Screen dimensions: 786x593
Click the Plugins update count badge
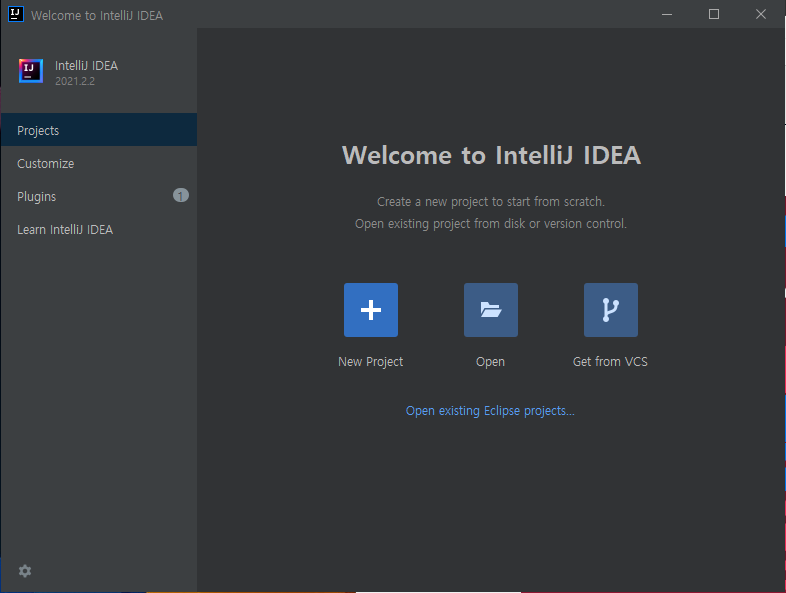point(180,195)
